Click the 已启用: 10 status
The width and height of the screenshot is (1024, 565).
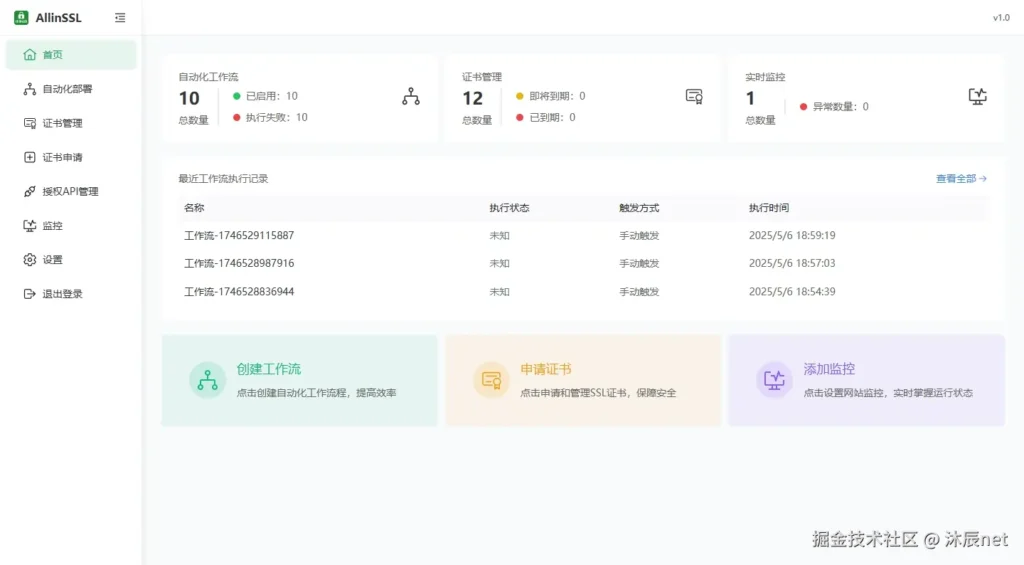coord(265,96)
